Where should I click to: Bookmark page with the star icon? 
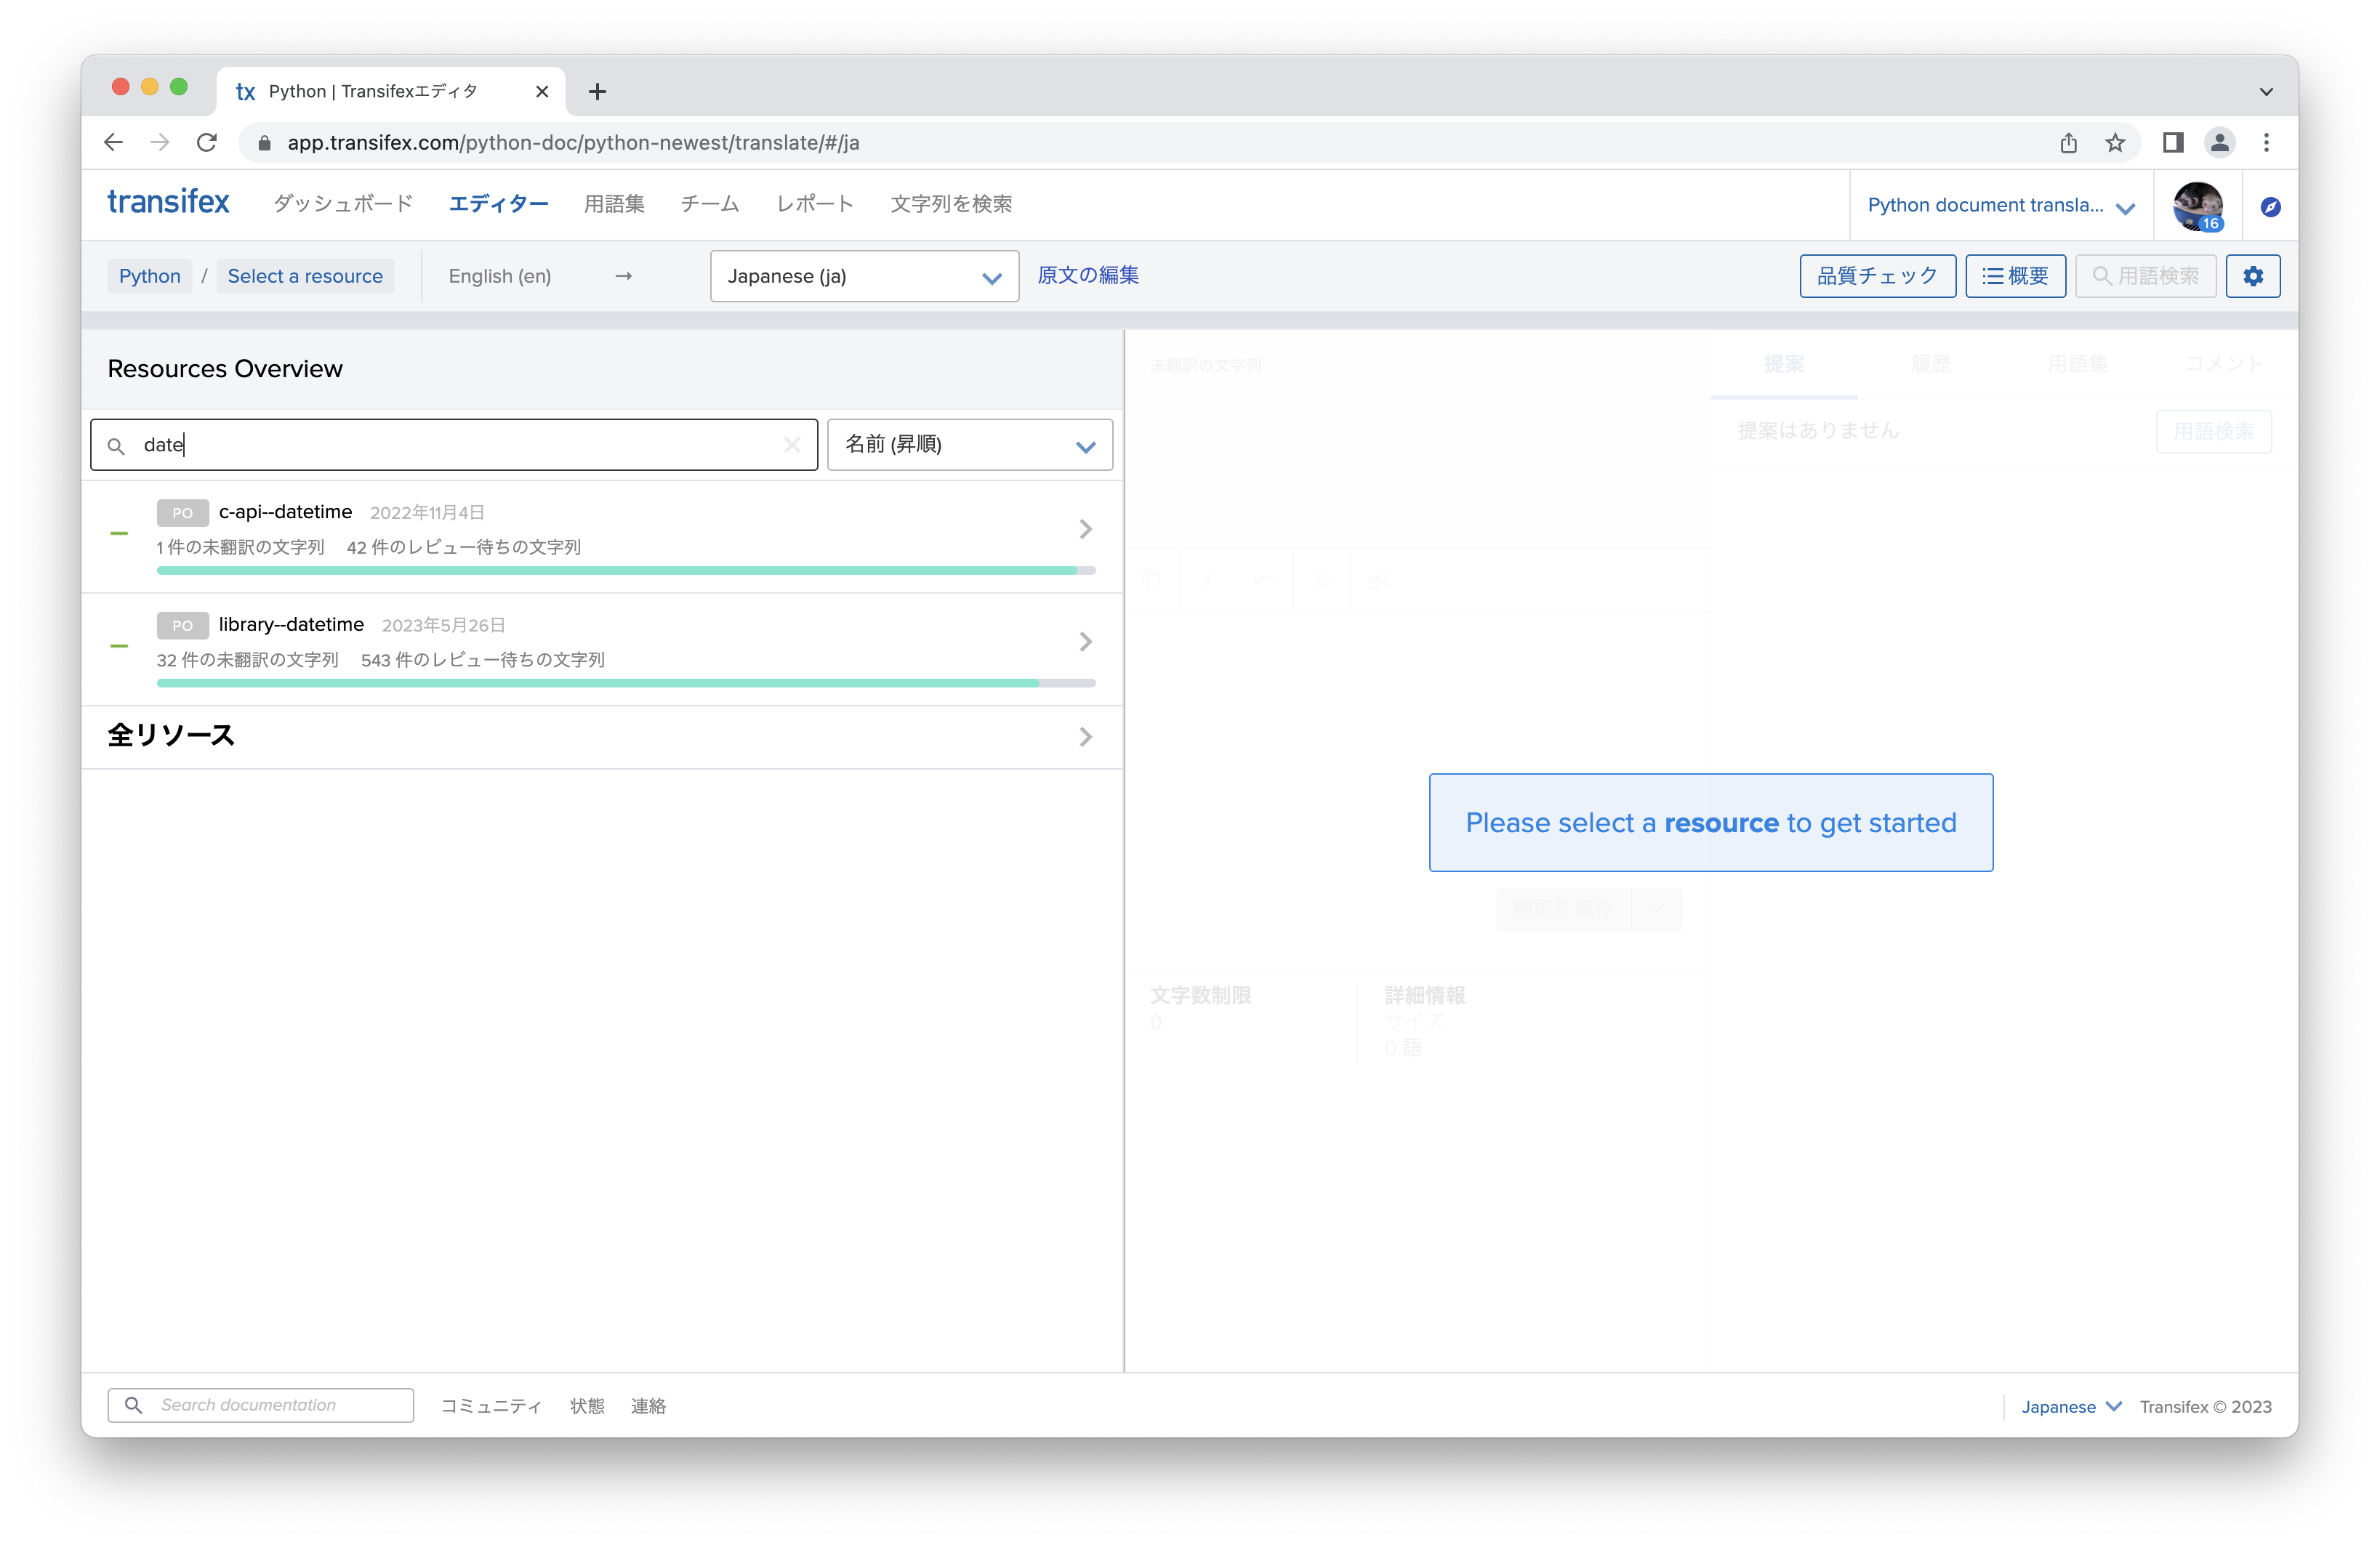(2114, 143)
